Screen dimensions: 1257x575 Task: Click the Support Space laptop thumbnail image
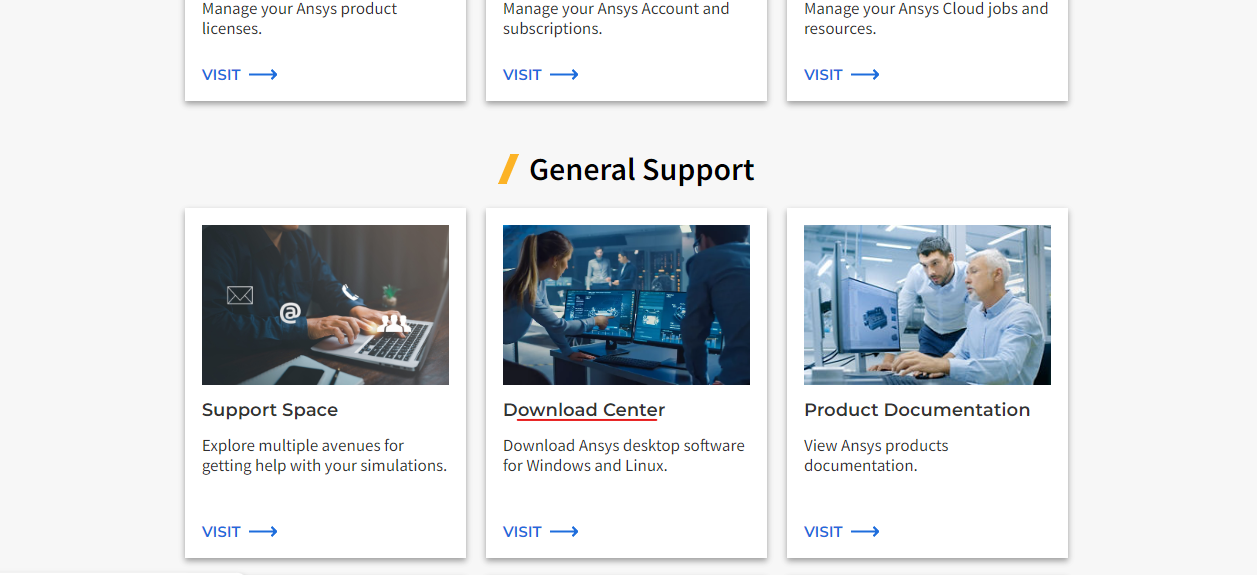[x=325, y=305]
